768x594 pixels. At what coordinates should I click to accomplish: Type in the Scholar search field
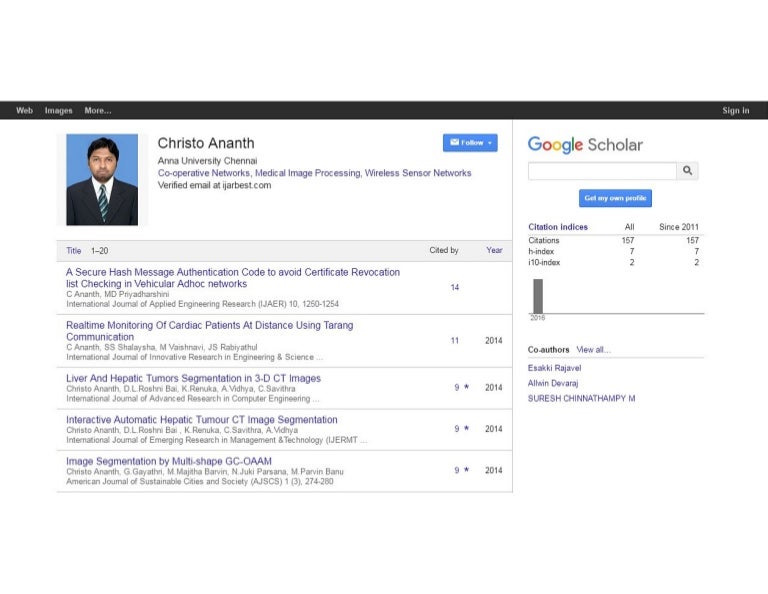(602, 171)
